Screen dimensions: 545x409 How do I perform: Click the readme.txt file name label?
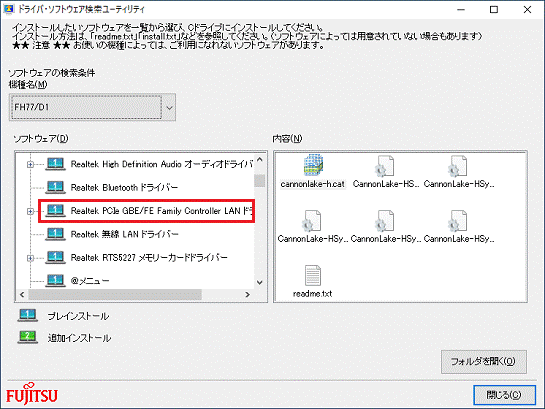point(312,294)
